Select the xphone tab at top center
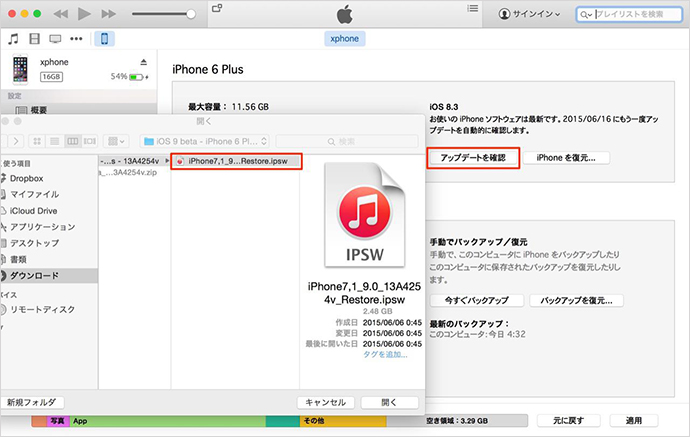690x437 pixels. point(345,39)
